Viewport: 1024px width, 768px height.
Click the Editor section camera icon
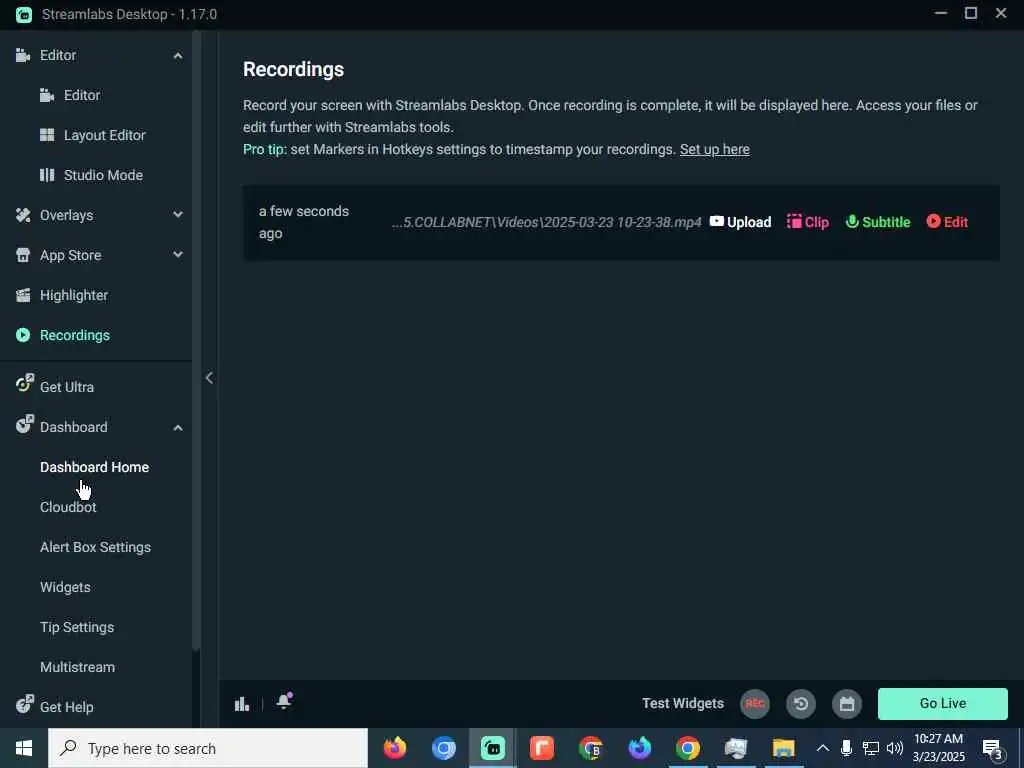(23, 56)
